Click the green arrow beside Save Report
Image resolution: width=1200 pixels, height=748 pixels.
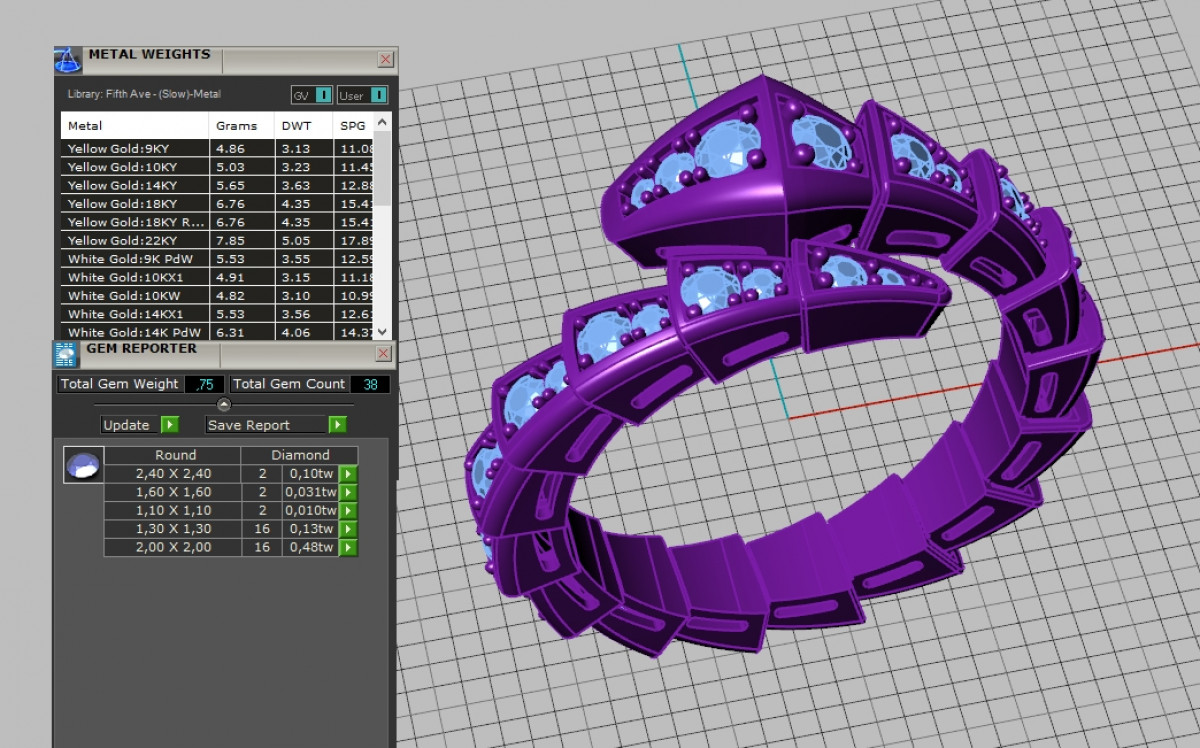click(x=337, y=425)
